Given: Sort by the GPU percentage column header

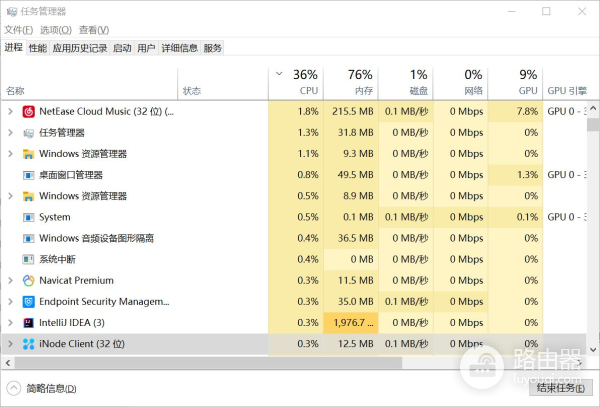Looking at the screenshot, I should tap(515, 82).
